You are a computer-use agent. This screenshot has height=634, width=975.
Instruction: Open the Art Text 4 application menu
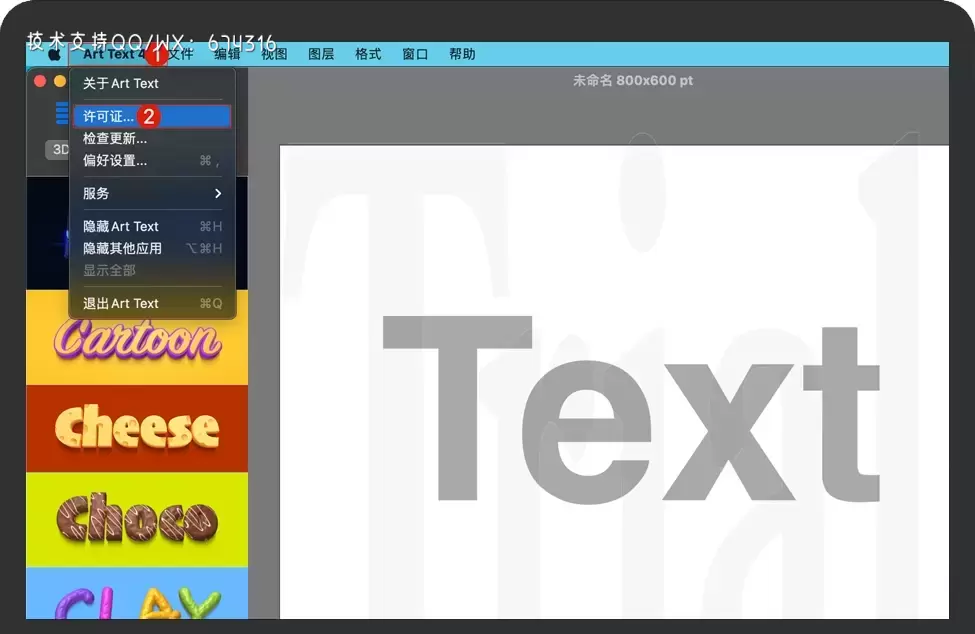[x=113, y=55]
